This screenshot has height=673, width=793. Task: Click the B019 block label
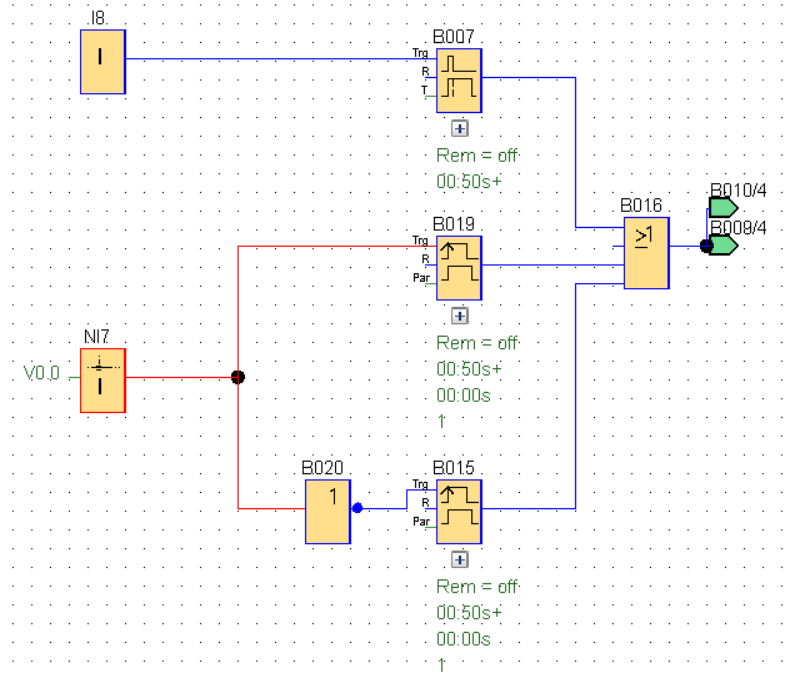click(x=453, y=224)
